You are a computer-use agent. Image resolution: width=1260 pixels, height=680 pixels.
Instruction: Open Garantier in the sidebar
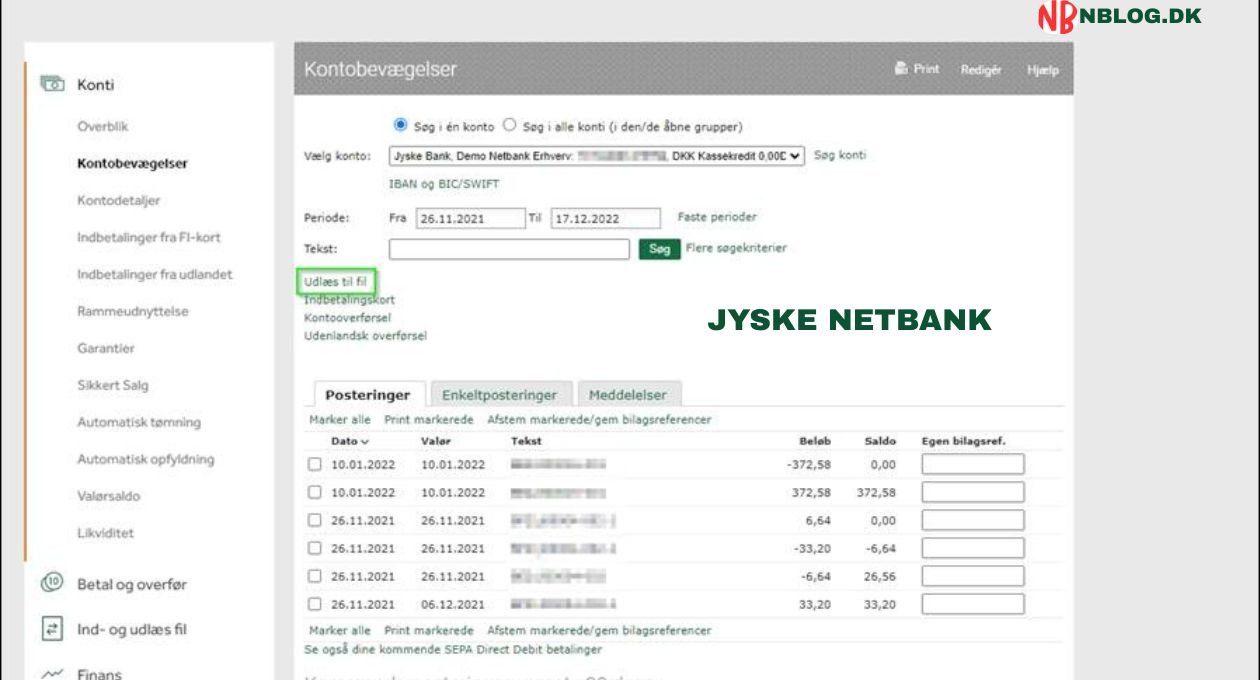[106, 349]
